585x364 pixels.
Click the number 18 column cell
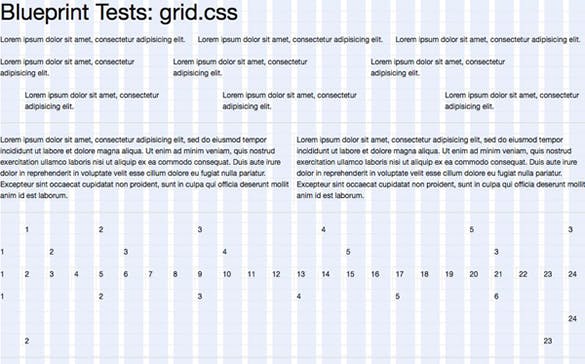point(425,274)
